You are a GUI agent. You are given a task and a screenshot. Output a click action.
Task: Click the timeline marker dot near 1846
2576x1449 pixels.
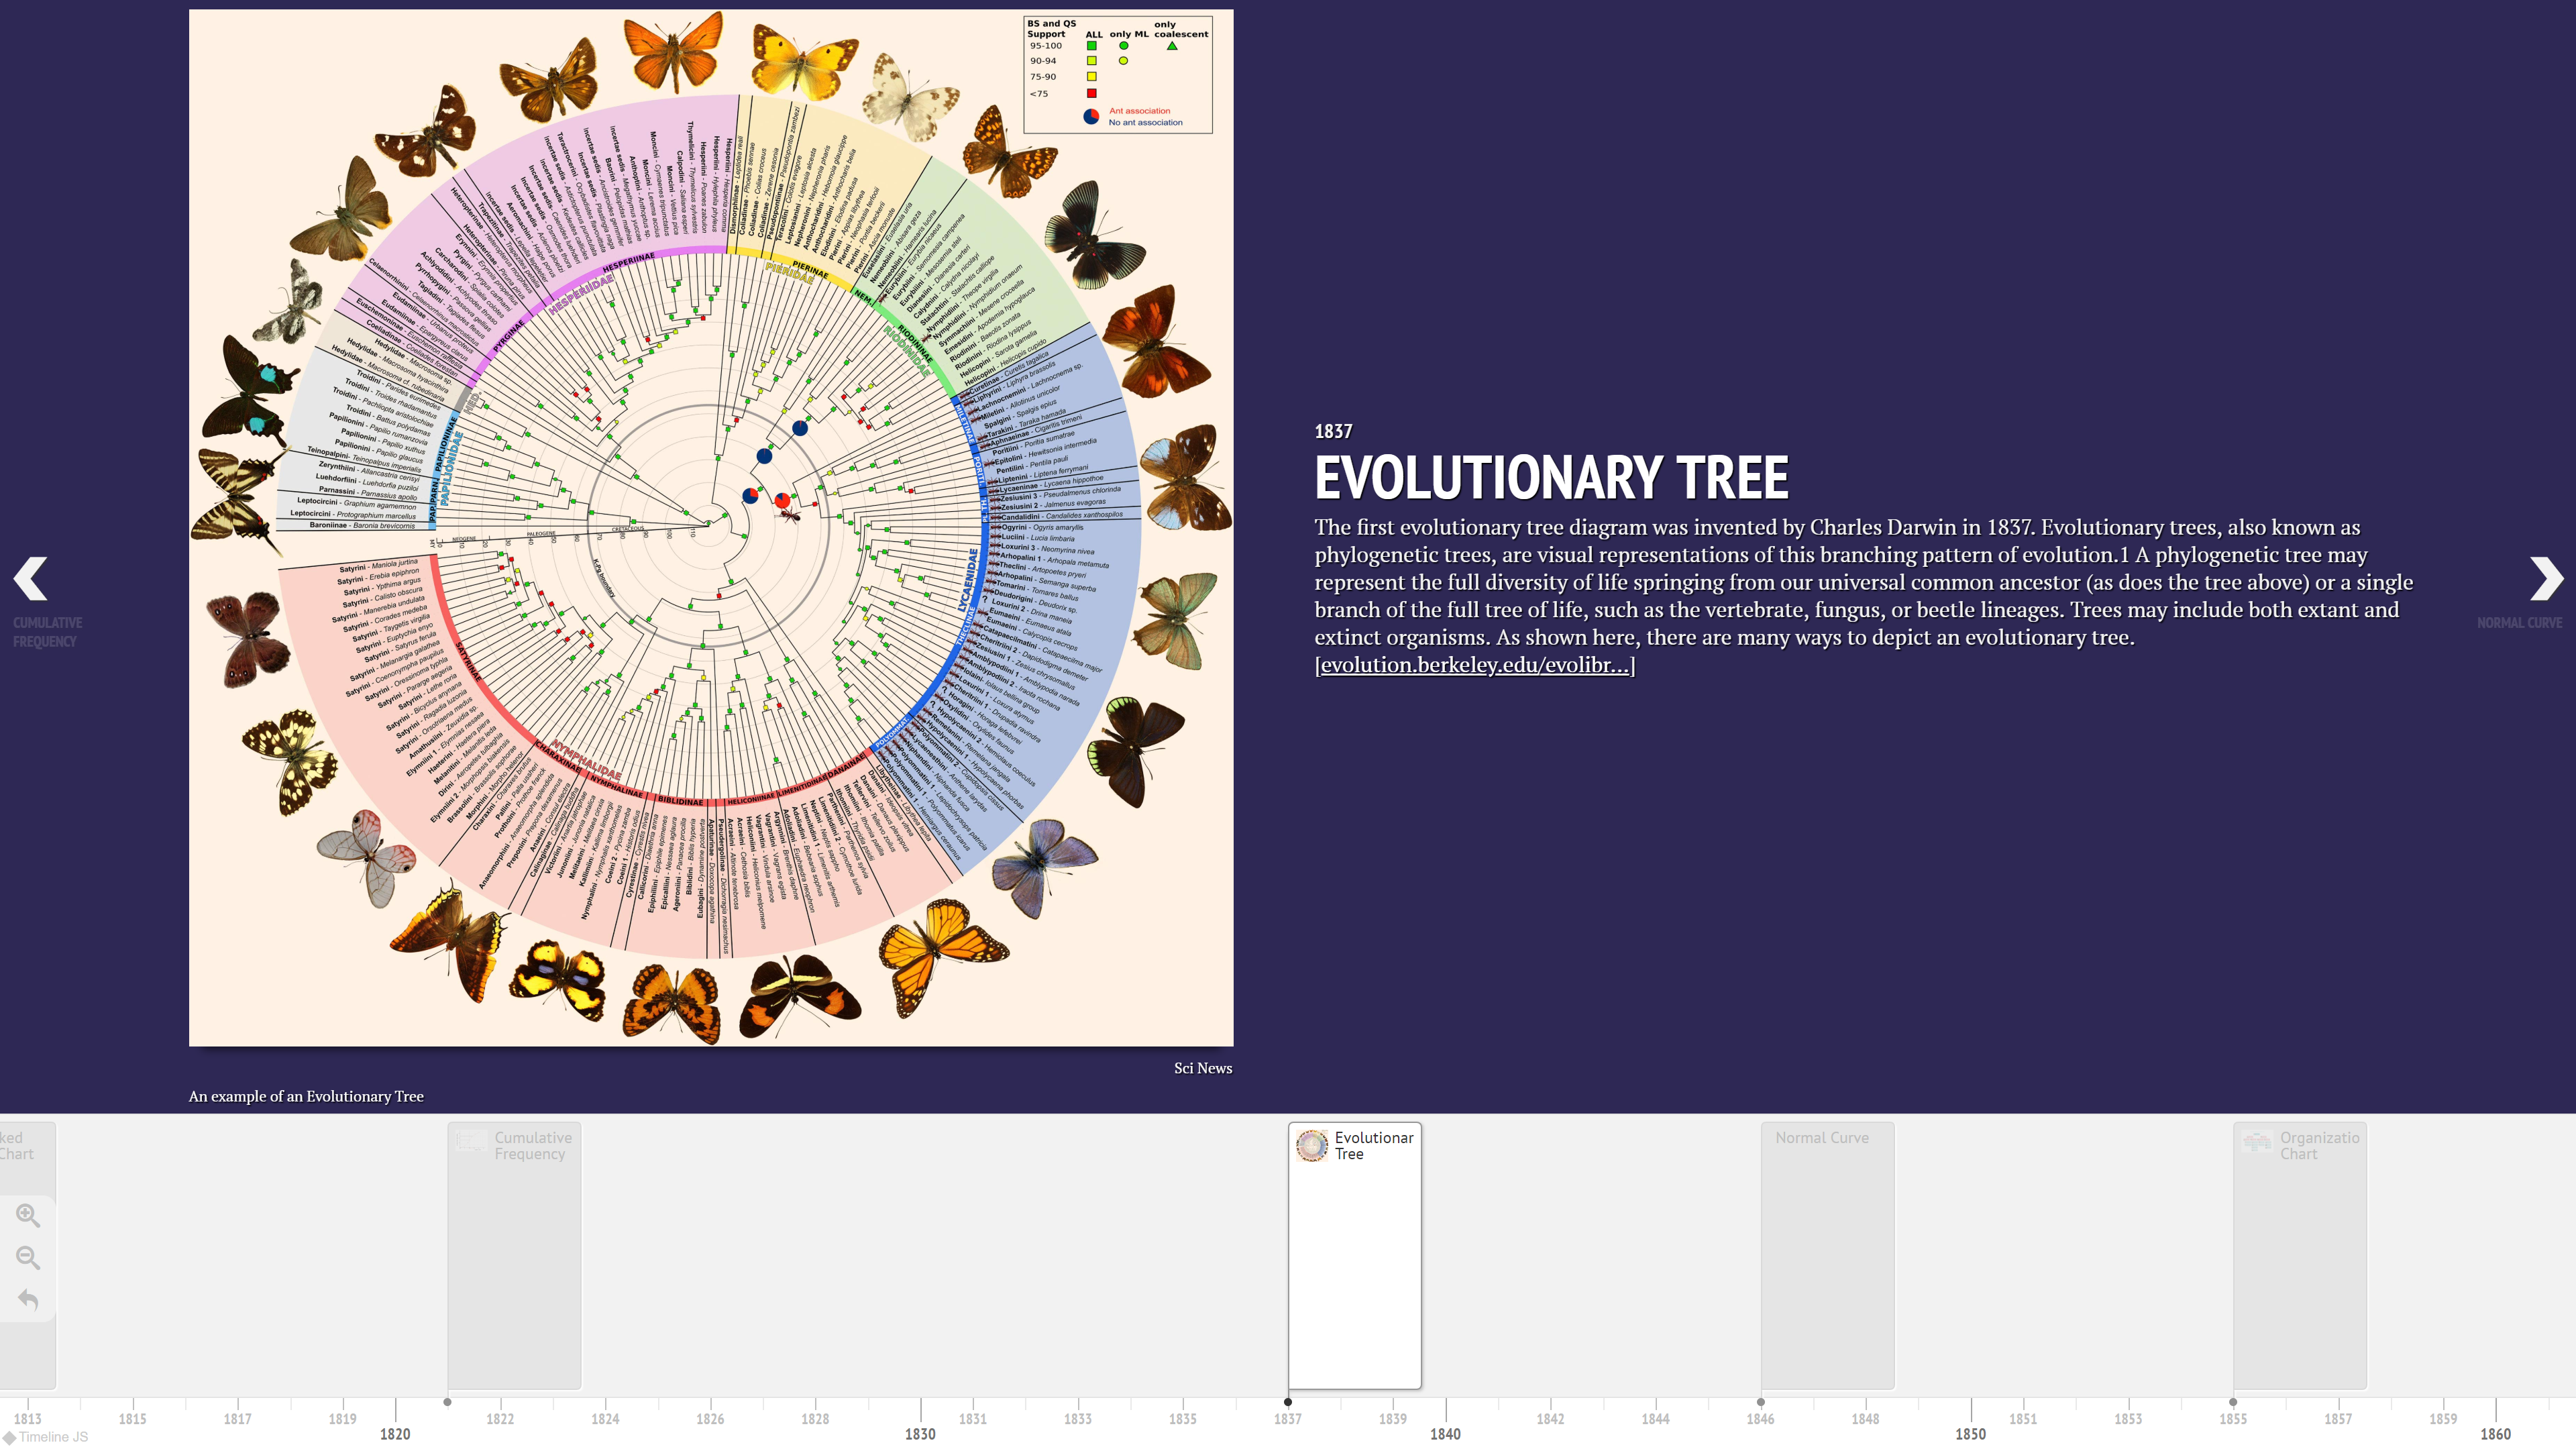[x=1760, y=1402]
